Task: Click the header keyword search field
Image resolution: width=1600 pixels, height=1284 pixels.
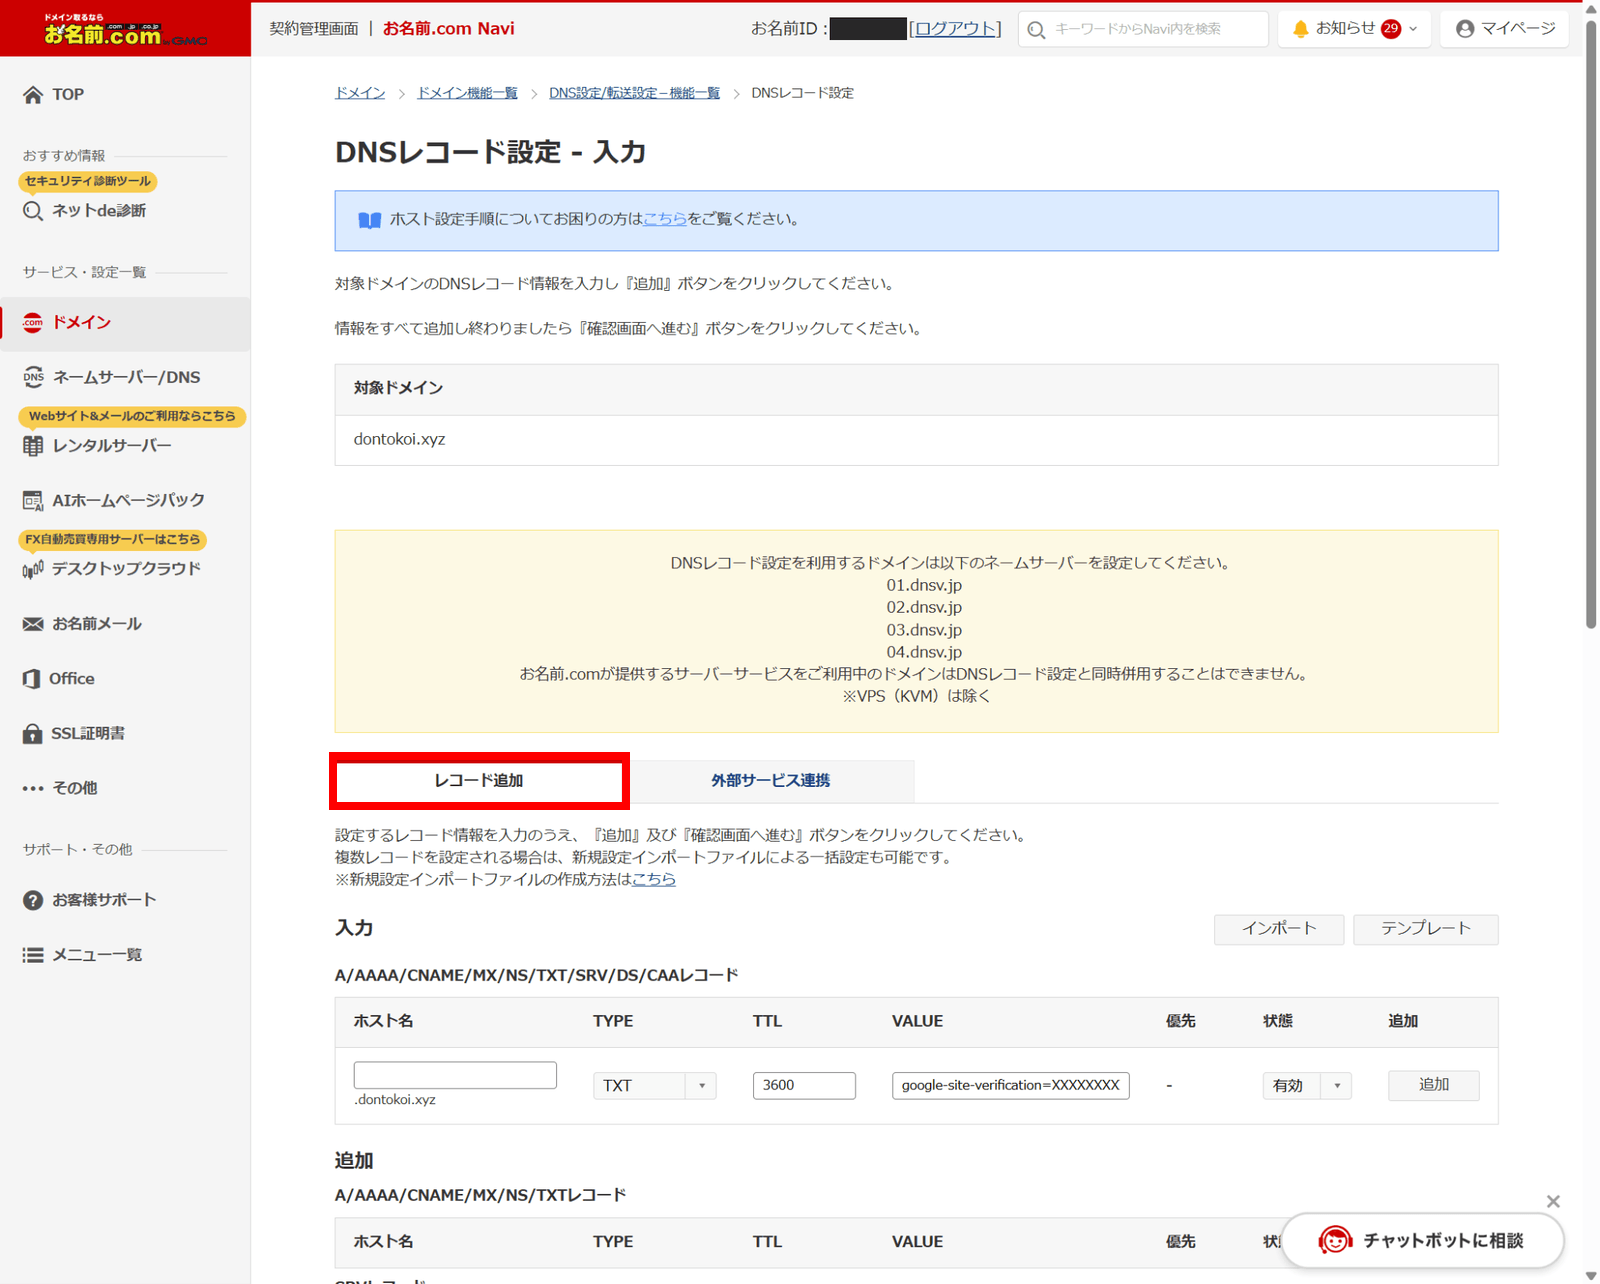Action: pyautogui.click(x=1143, y=29)
